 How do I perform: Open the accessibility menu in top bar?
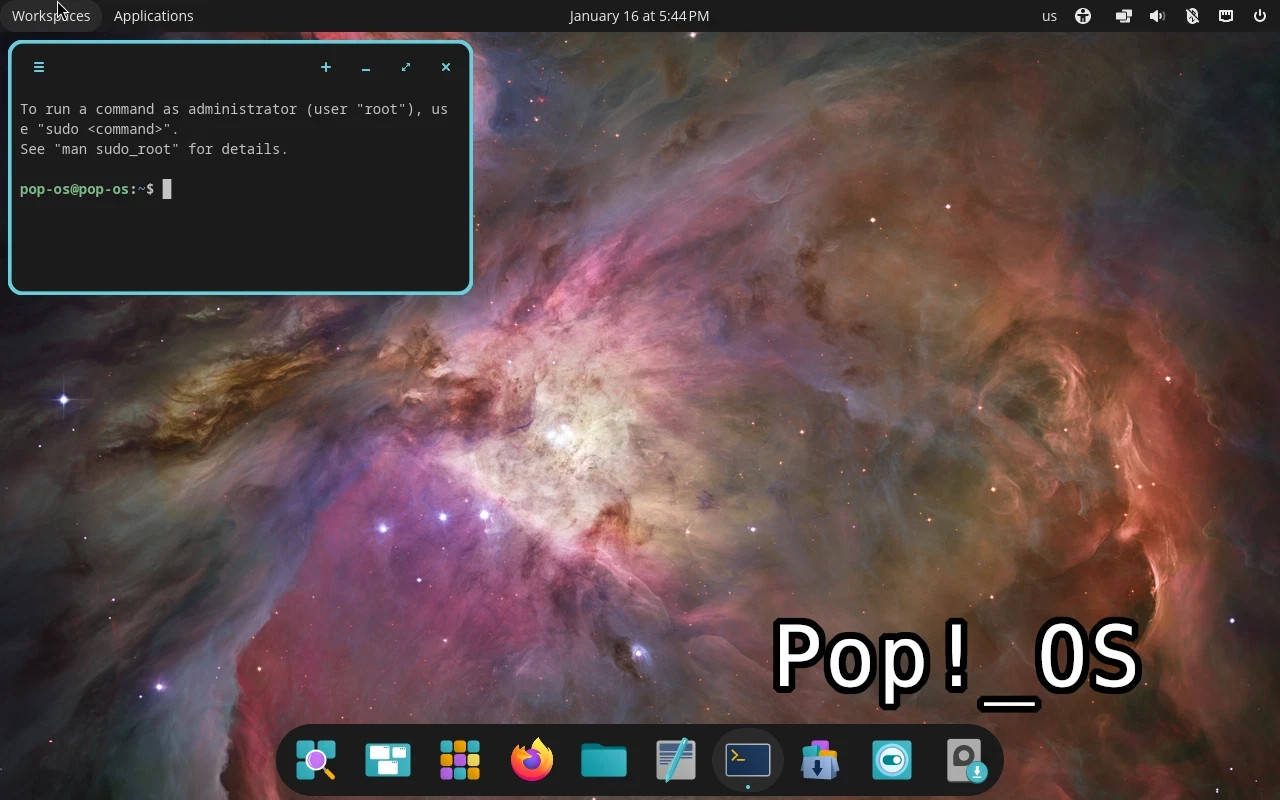[x=1083, y=16]
